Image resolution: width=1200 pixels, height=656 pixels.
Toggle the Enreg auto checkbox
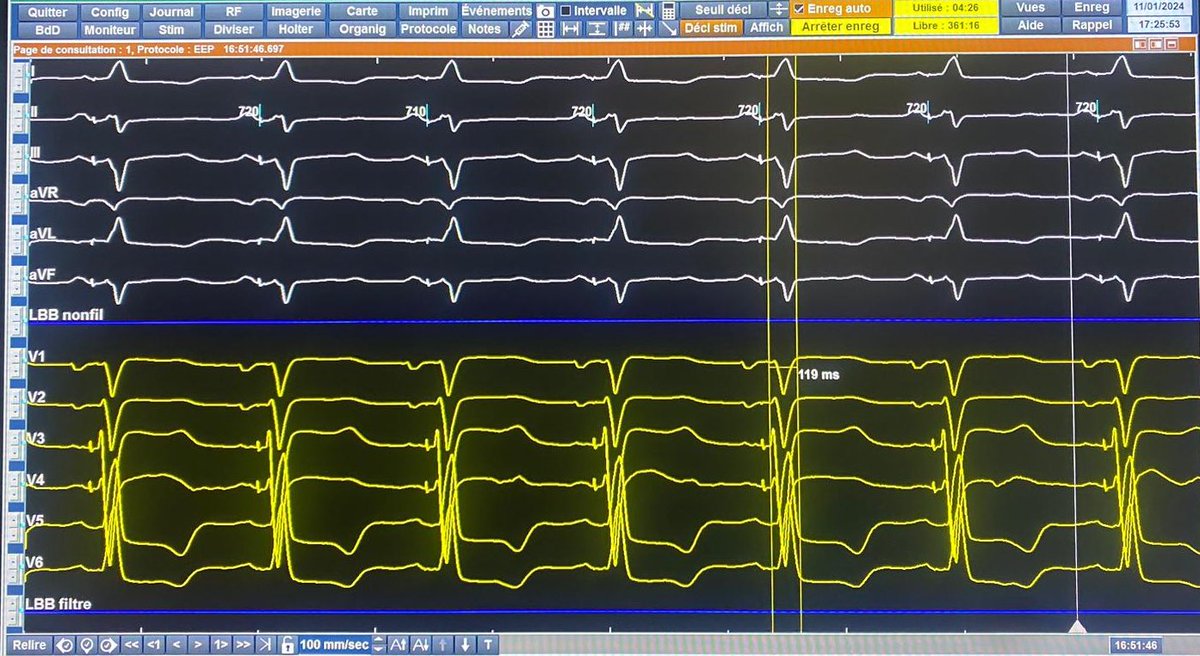[x=798, y=9]
